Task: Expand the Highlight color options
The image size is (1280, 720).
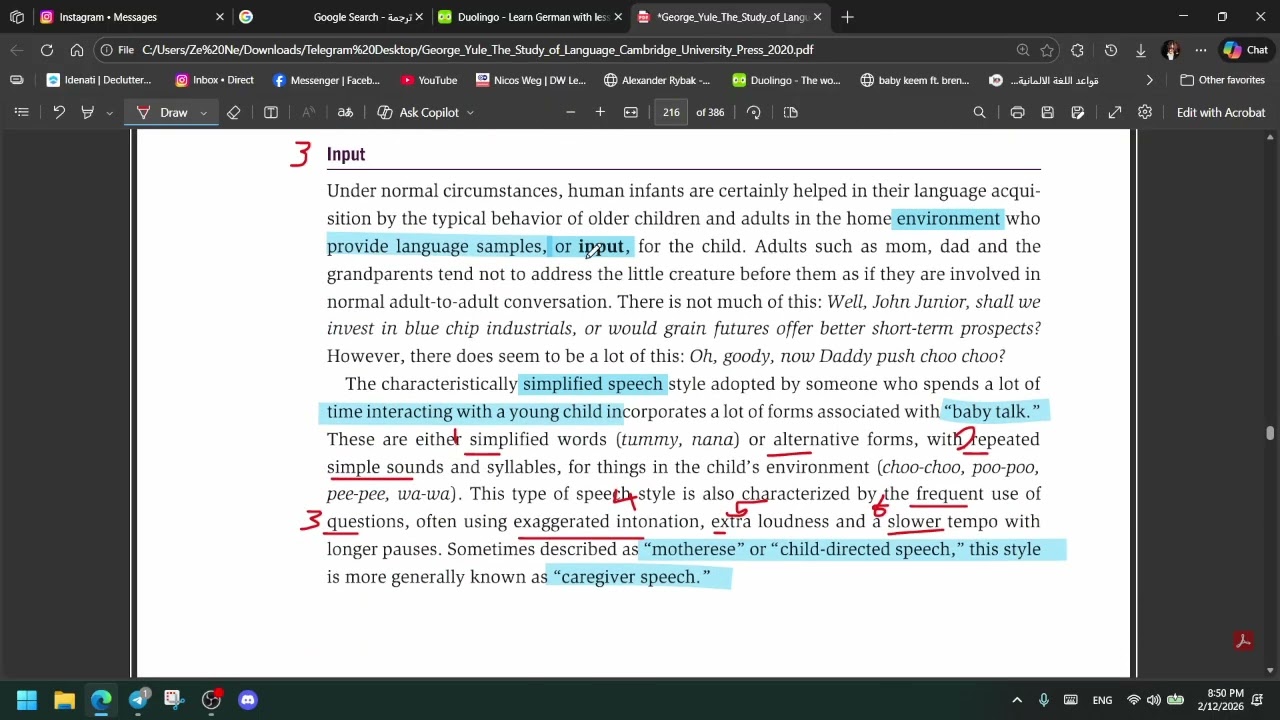Action: [x=108, y=112]
